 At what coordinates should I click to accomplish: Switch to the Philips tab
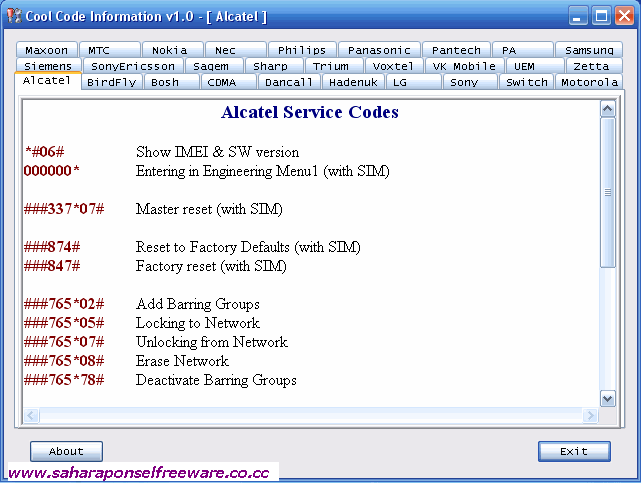302,50
